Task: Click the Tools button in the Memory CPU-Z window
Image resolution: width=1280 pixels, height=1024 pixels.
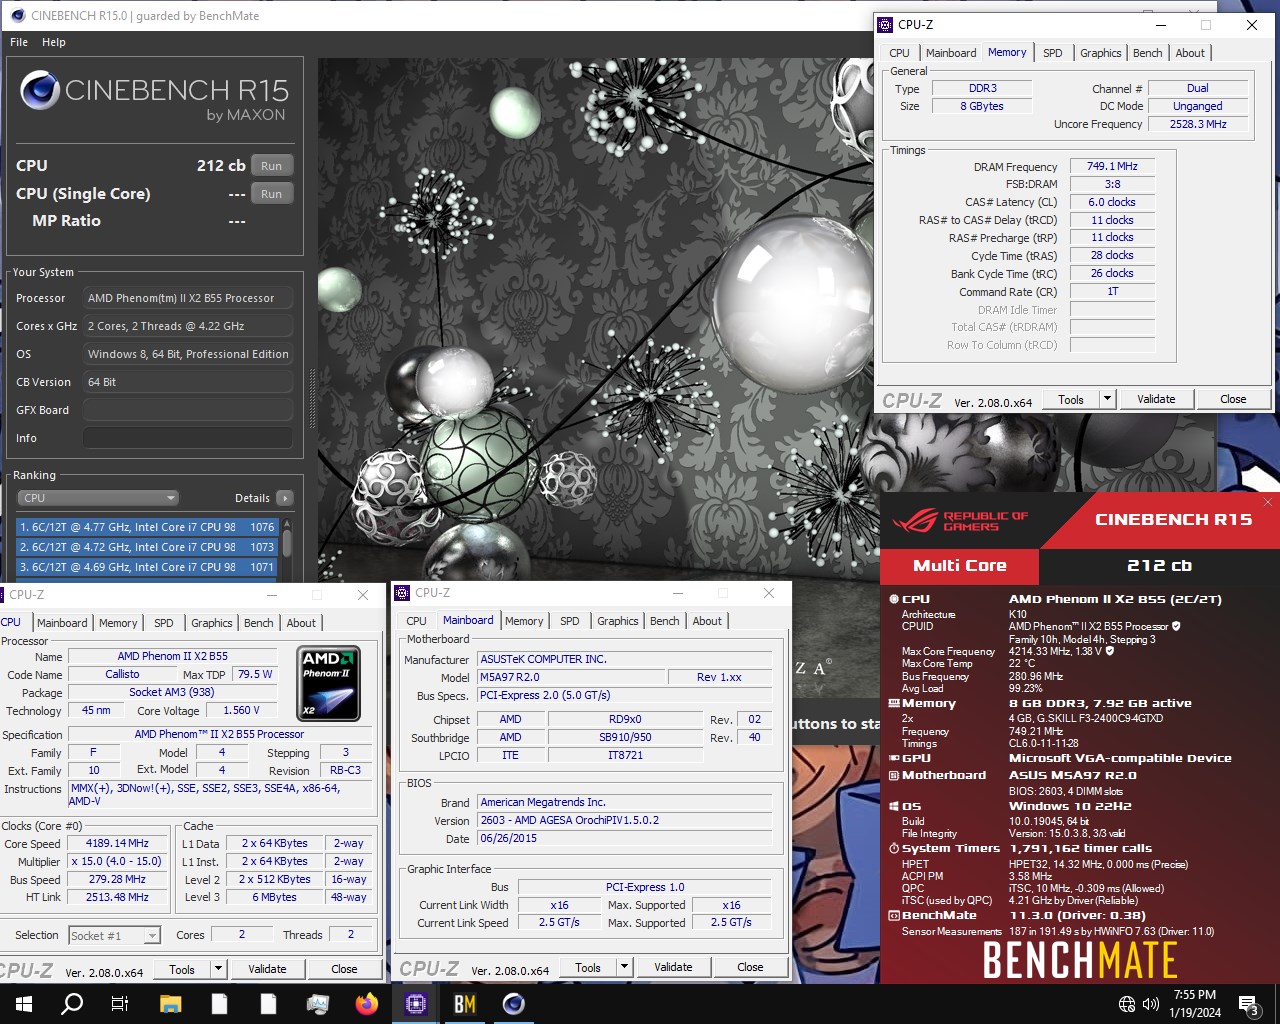Action: [x=1071, y=399]
